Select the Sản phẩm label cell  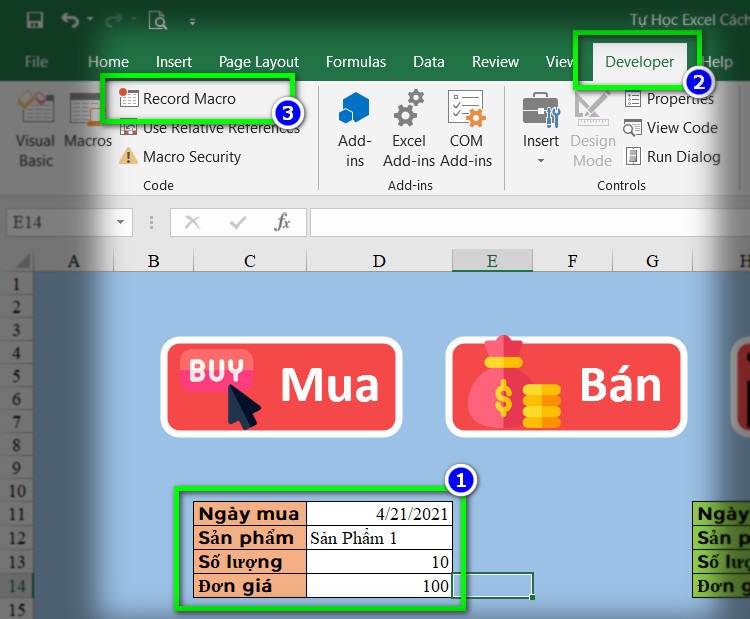250,538
